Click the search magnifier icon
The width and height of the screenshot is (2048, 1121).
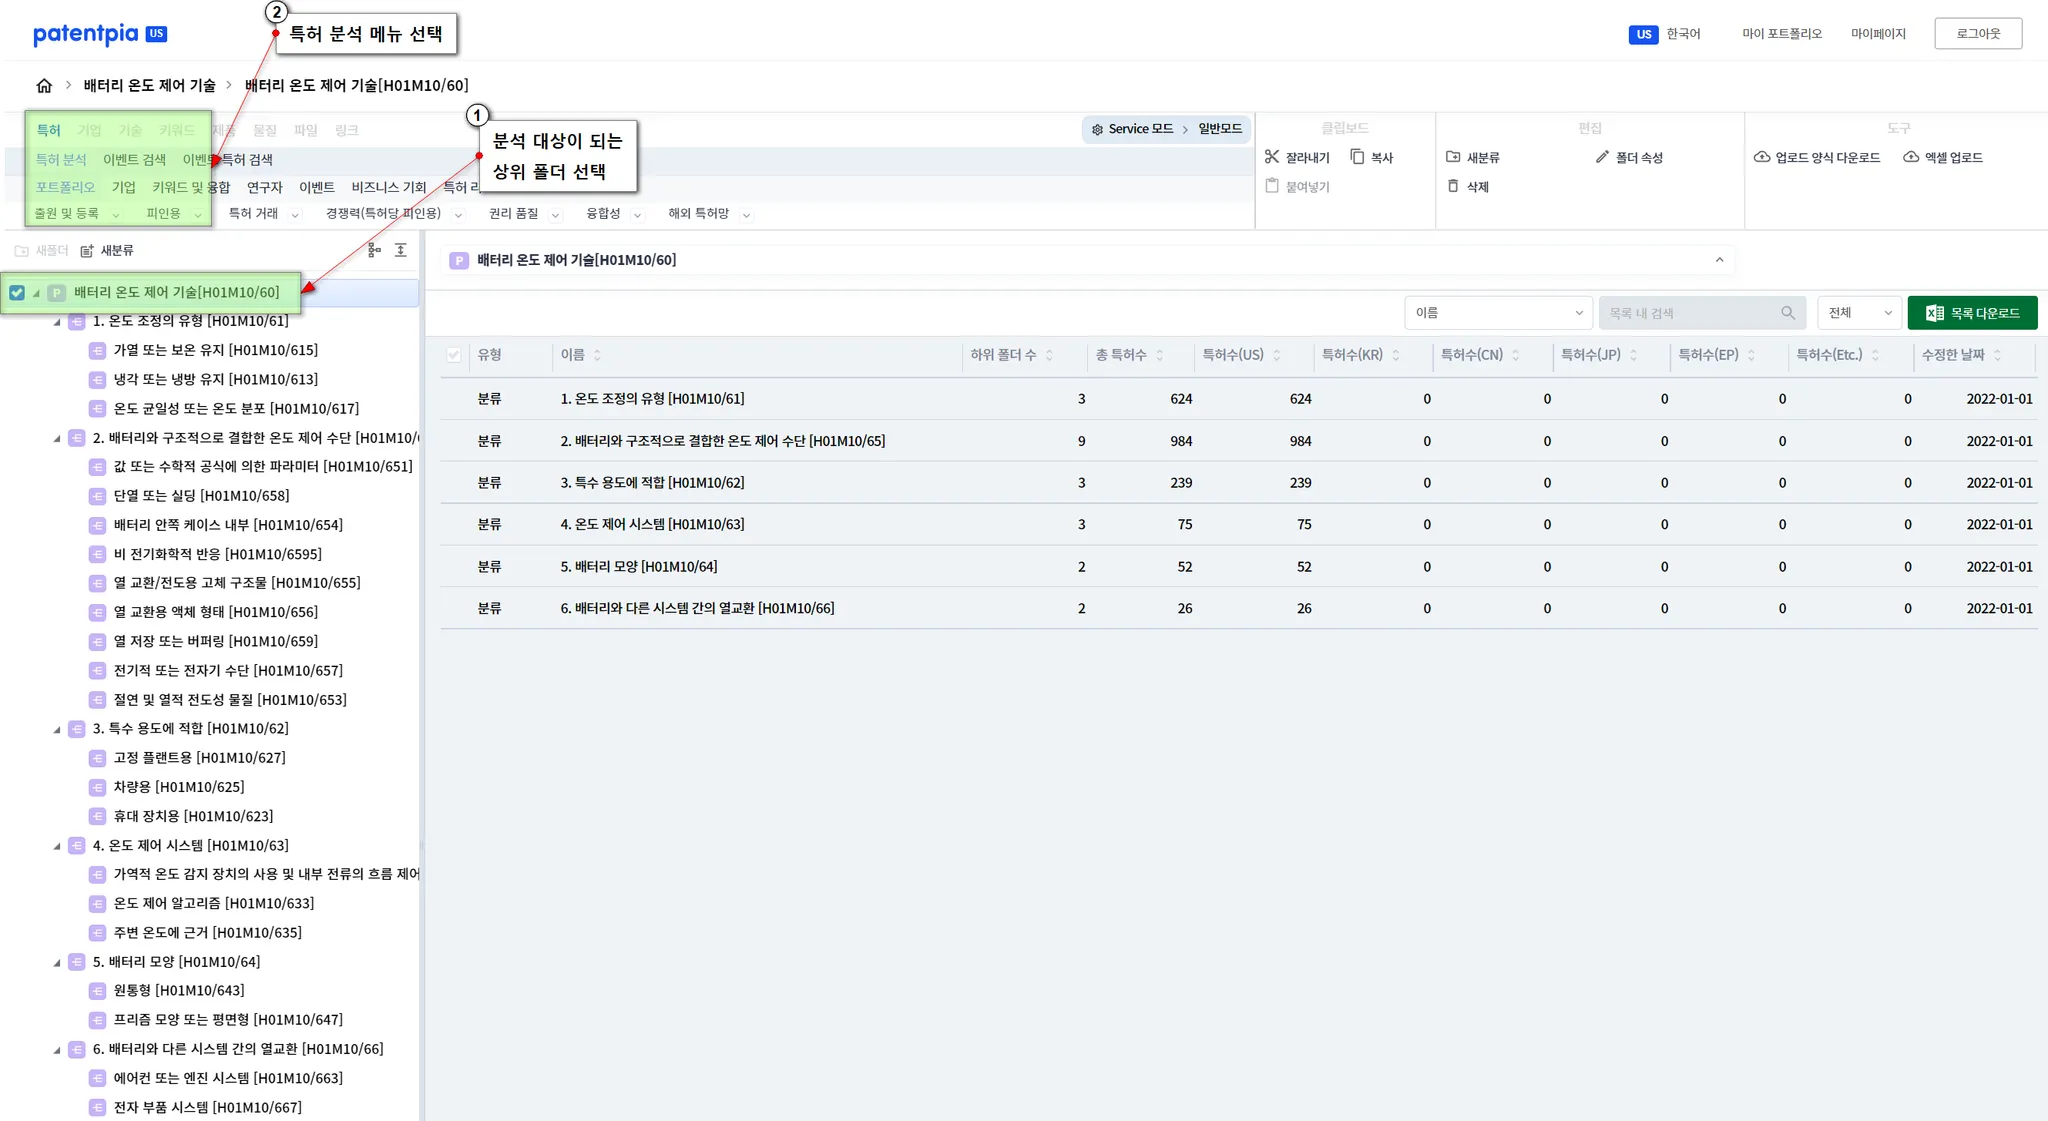point(1788,313)
